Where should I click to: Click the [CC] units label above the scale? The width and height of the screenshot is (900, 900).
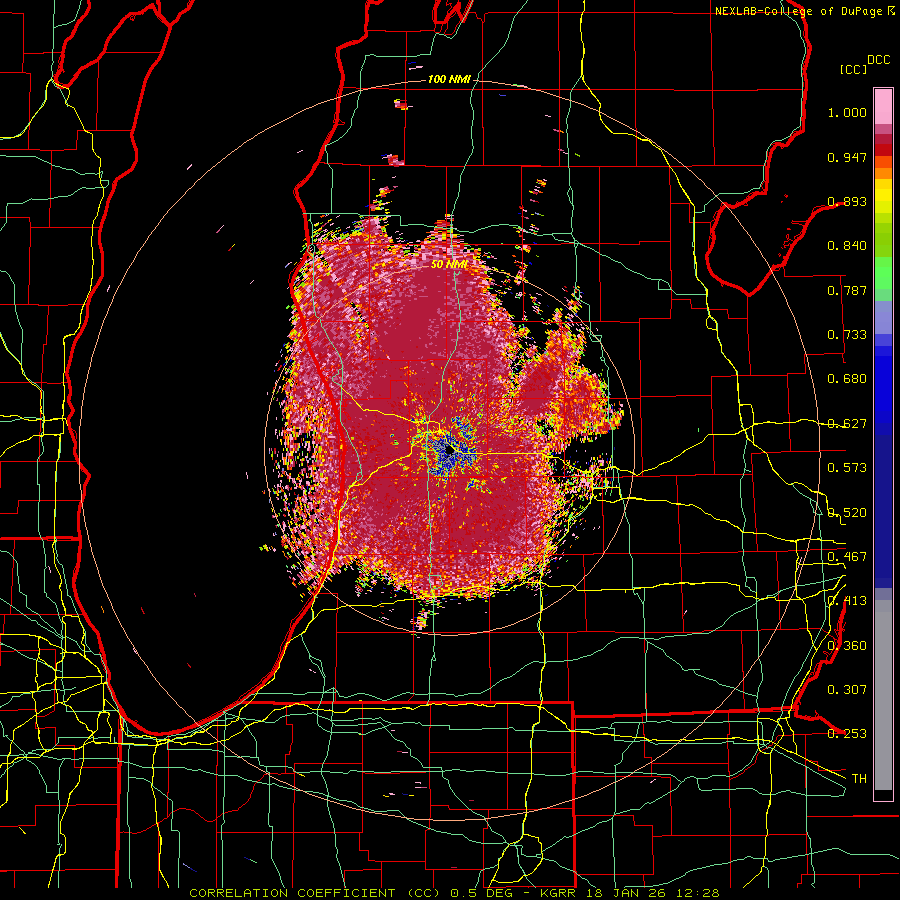(854, 69)
